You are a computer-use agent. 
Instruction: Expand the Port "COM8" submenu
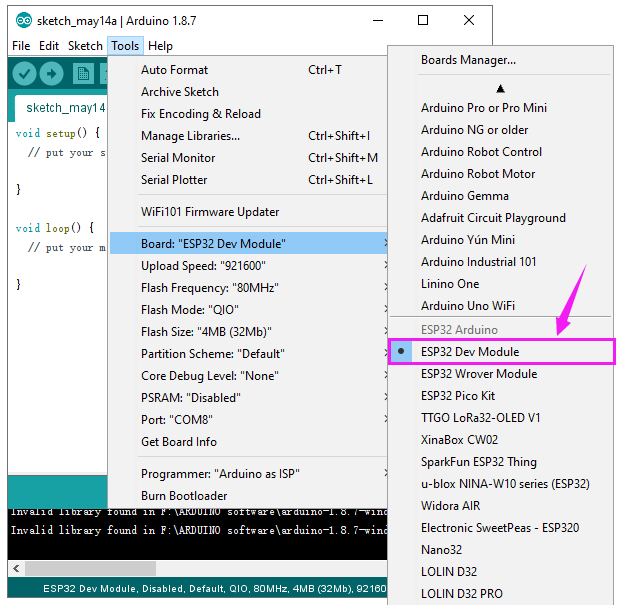click(x=249, y=419)
